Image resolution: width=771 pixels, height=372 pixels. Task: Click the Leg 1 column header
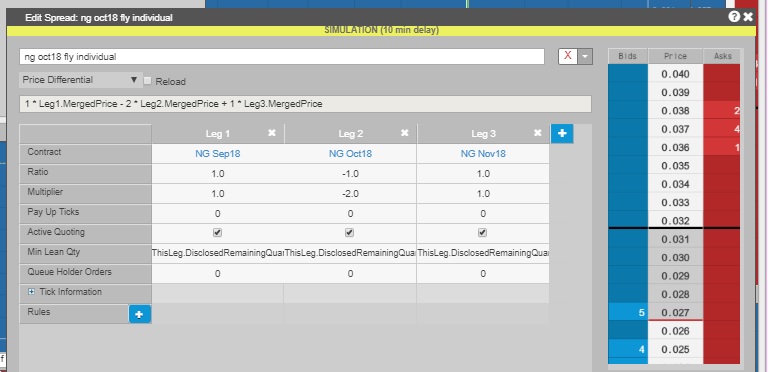pyautogui.click(x=217, y=134)
